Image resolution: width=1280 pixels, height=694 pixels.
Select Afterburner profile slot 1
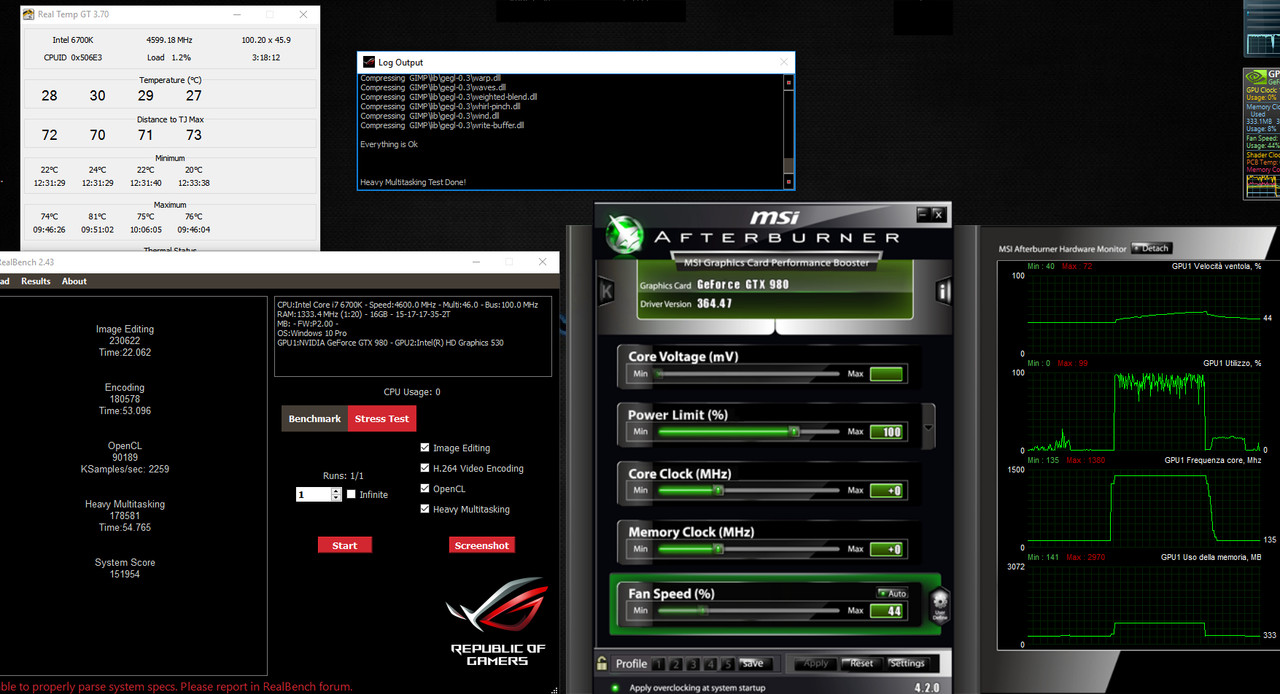coord(660,664)
